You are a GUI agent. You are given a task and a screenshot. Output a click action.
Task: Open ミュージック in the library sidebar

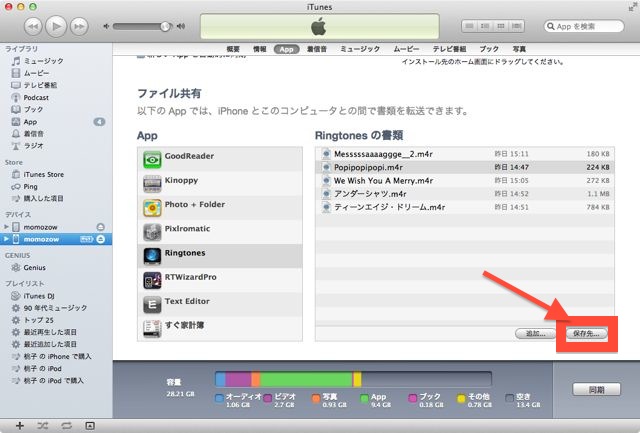[44, 61]
